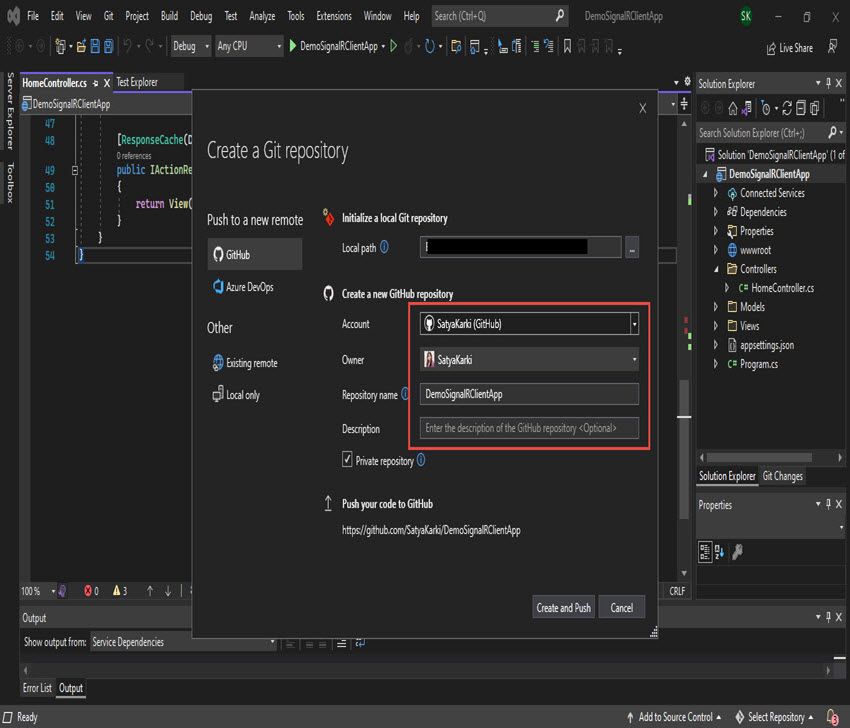The image size is (850, 728).
Task: Click the bookmark toolbar icon
Action: 567,46
